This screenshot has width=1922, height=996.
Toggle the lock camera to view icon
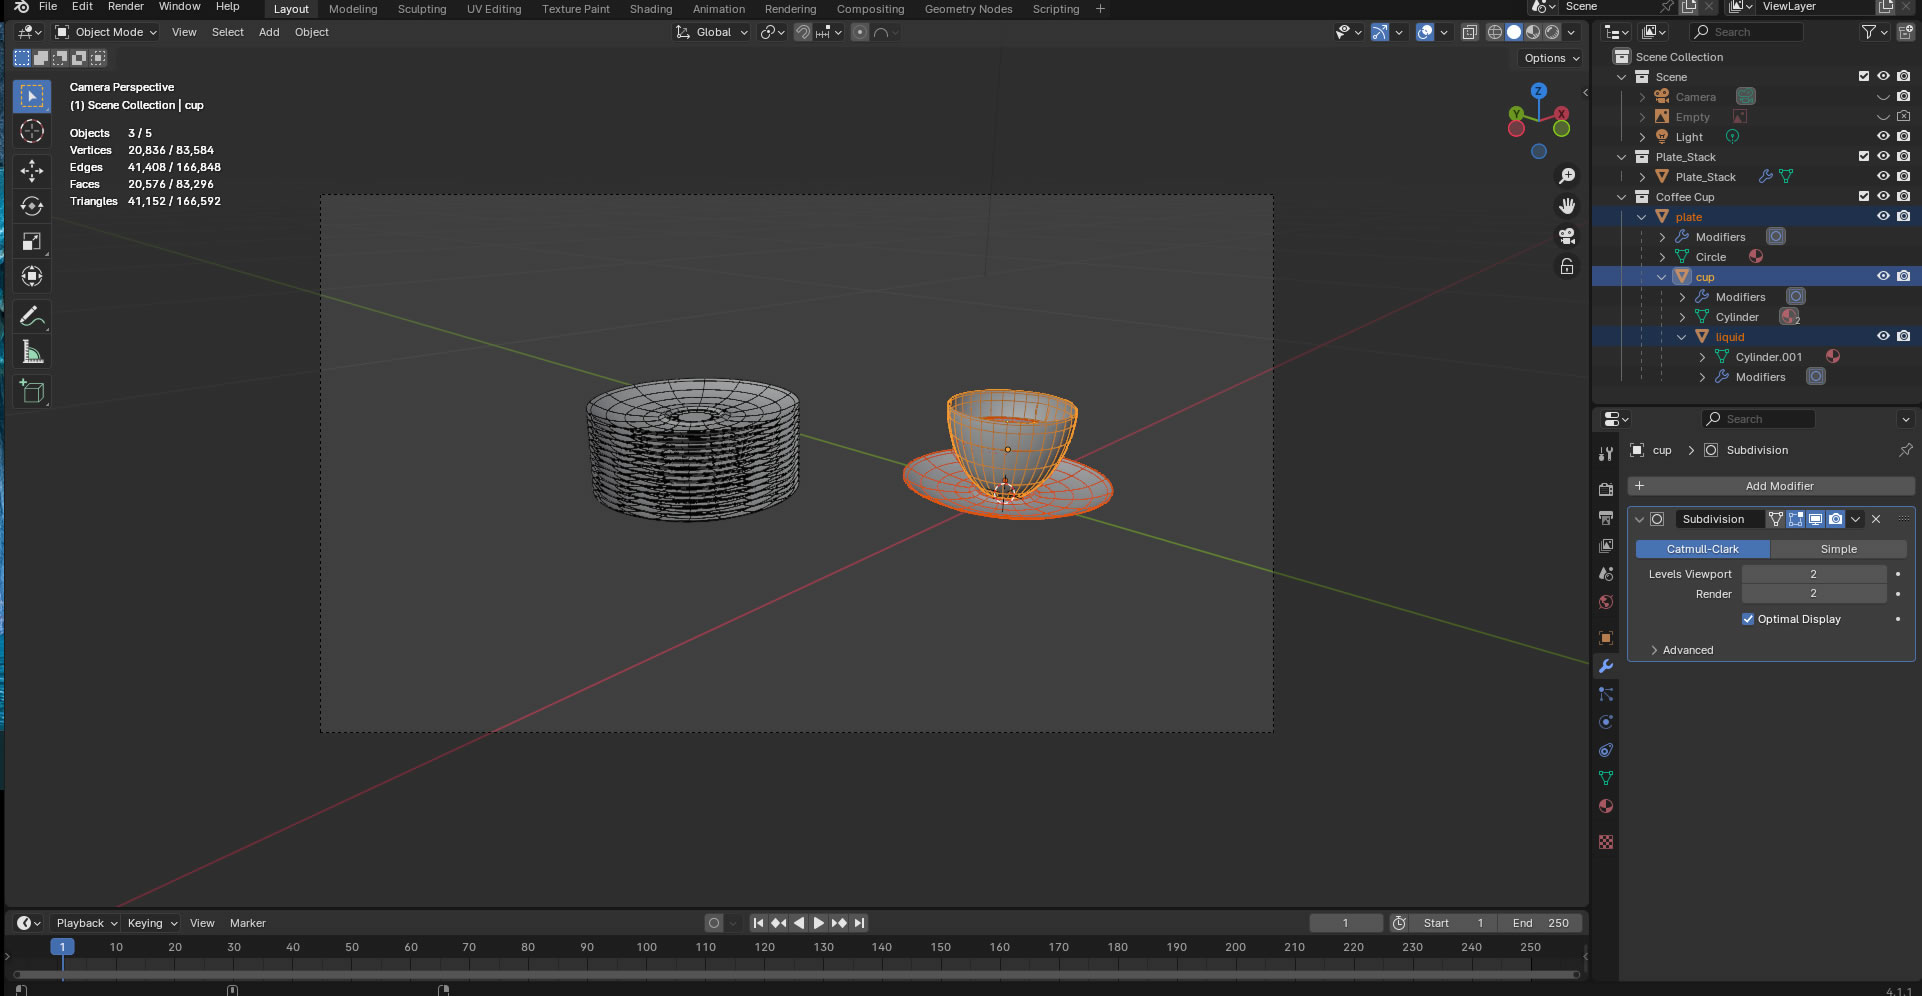coord(1567,266)
